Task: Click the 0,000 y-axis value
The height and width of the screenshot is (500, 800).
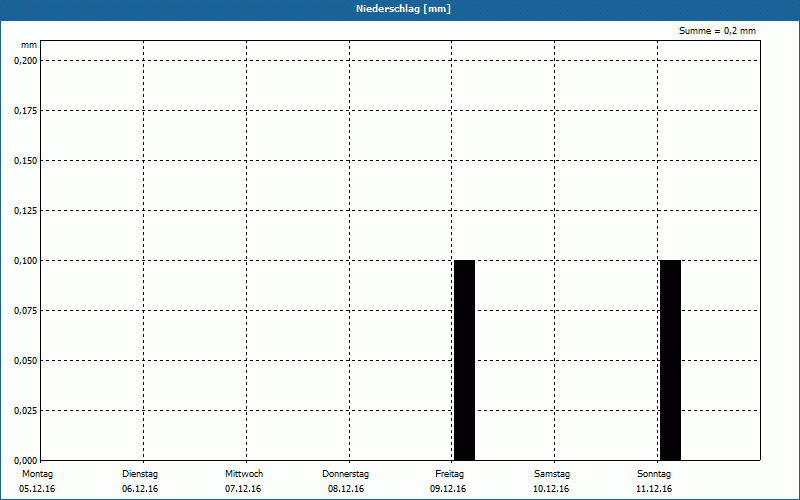Action: 26,461
